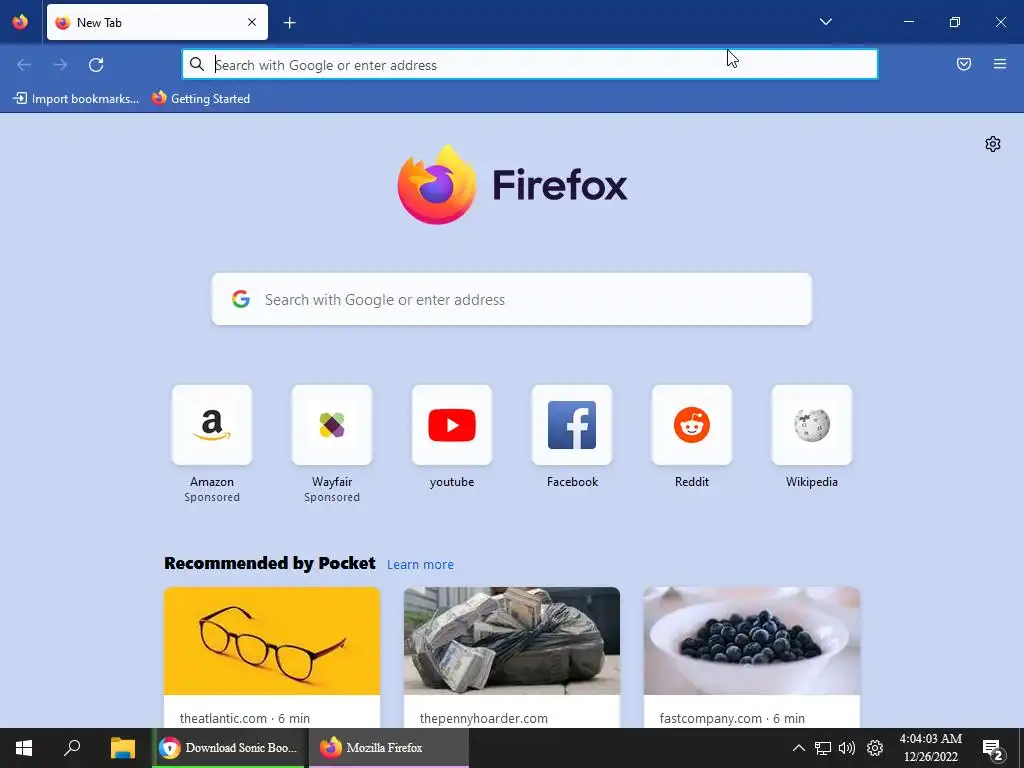This screenshot has width=1024, height=768.
Task: Open the fastcompany.com blueberries article
Action: coord(752,657)
